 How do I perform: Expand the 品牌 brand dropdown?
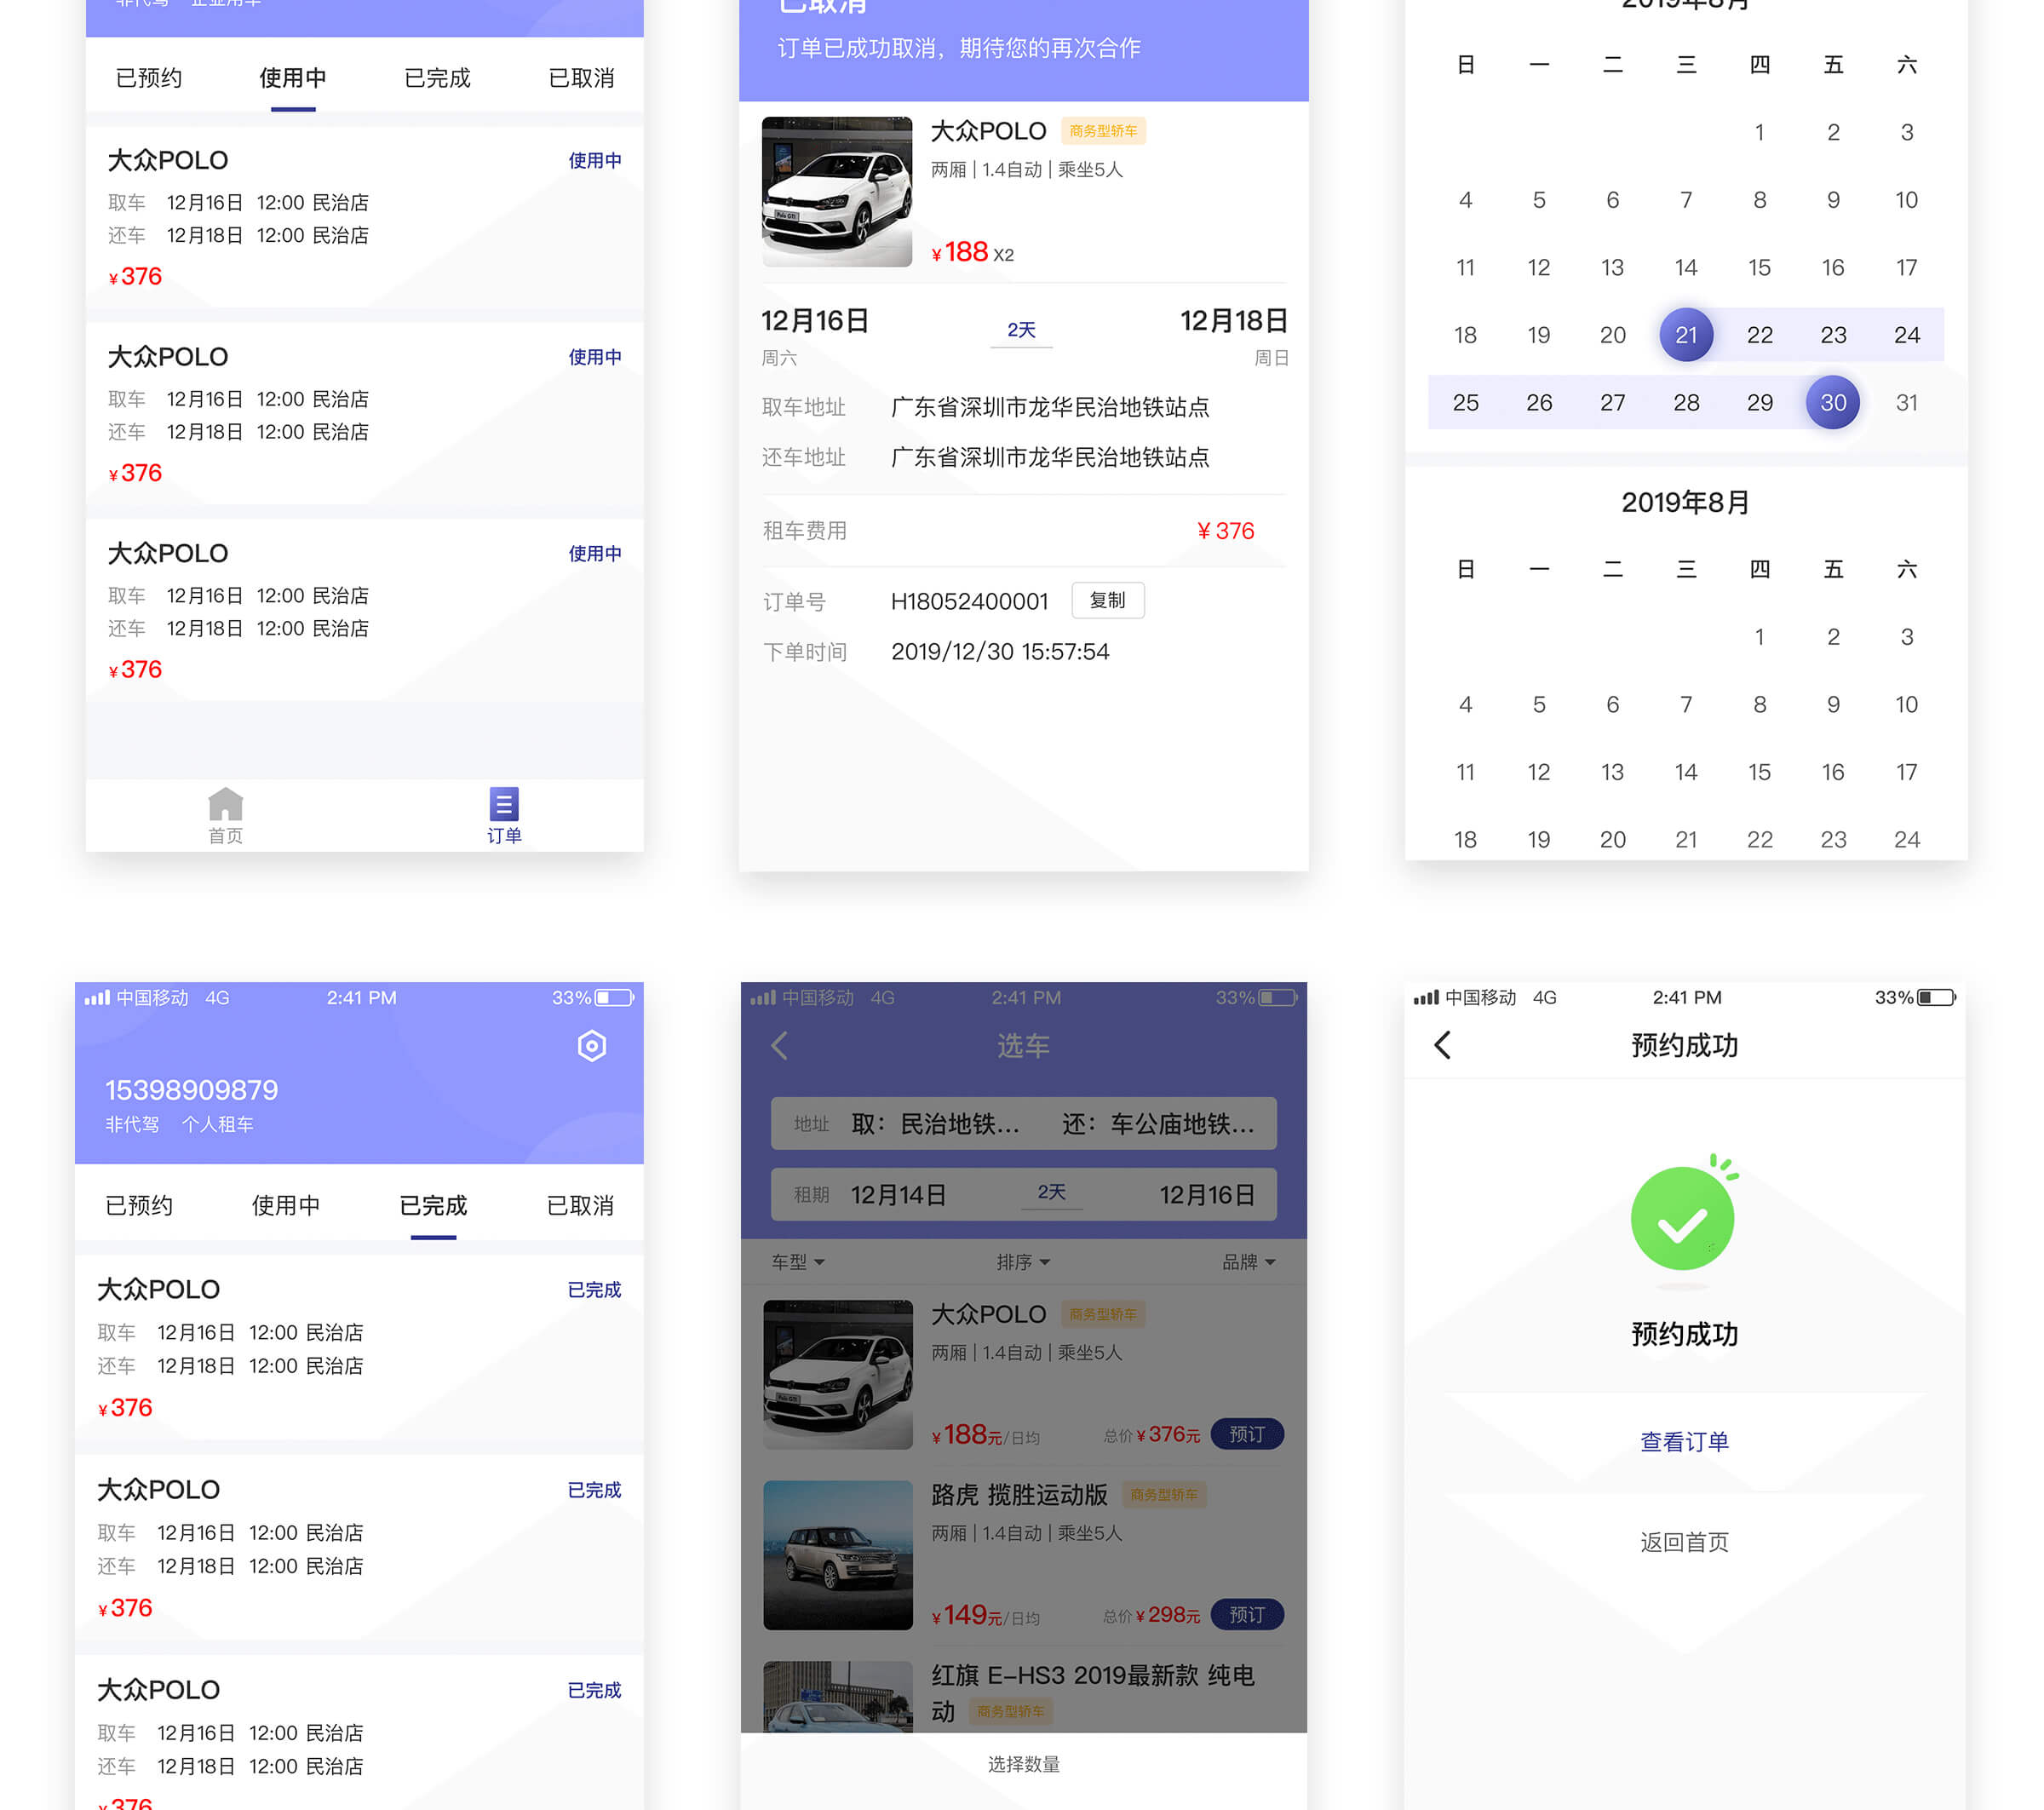pyautogui.click(x=1248, y=1262)
